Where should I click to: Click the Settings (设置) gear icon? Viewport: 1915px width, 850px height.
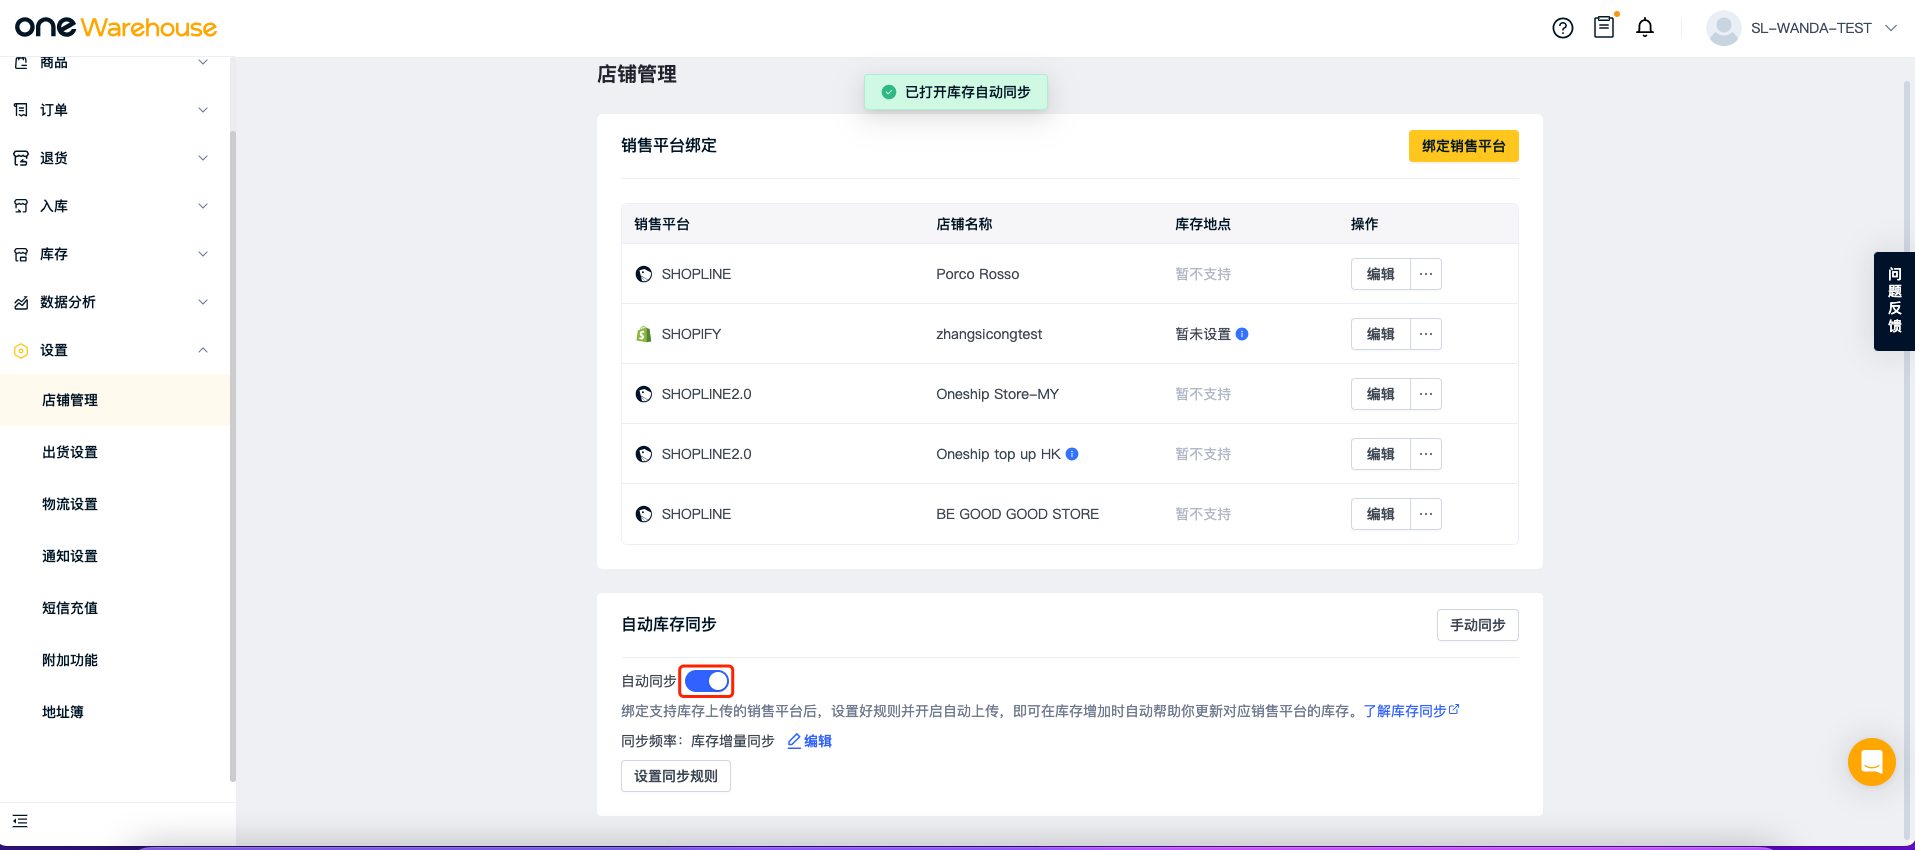coord(21,350)
